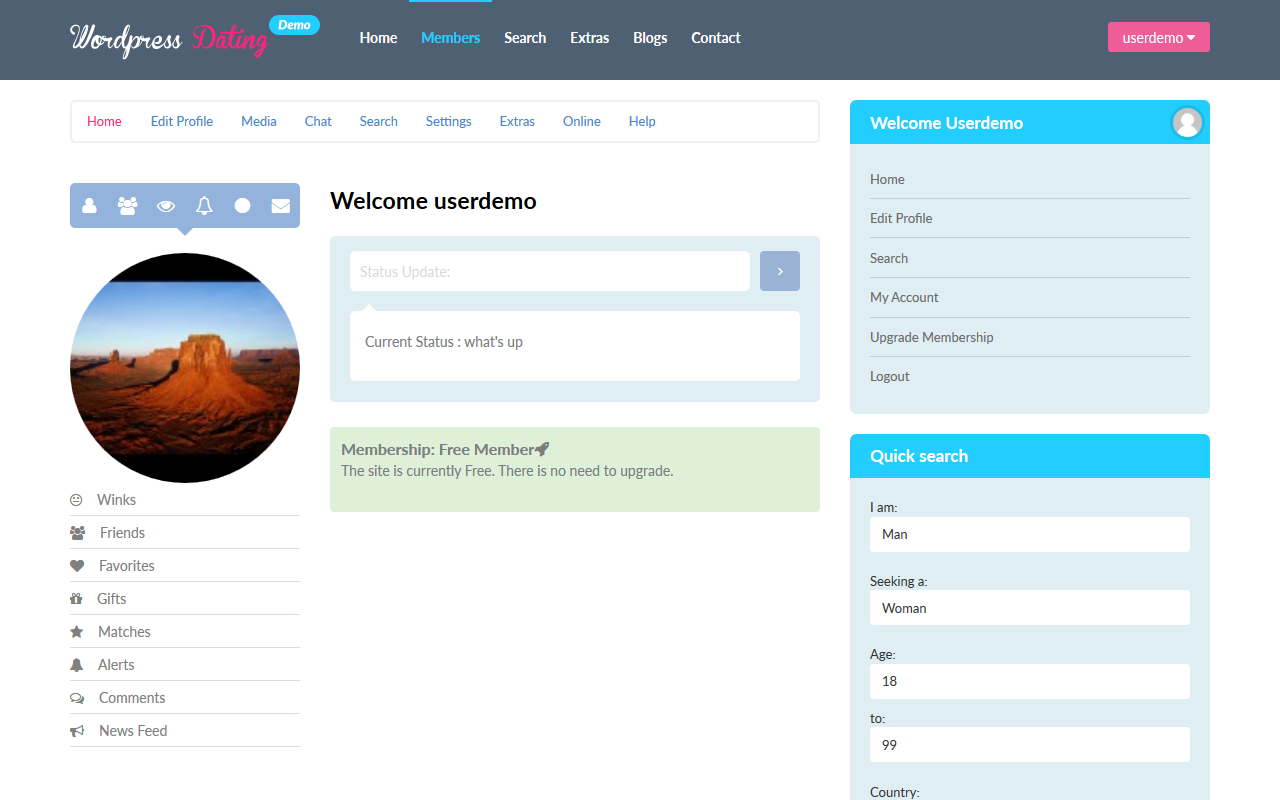Click the megaphone icon beside News Feed

tap(77, 731)
